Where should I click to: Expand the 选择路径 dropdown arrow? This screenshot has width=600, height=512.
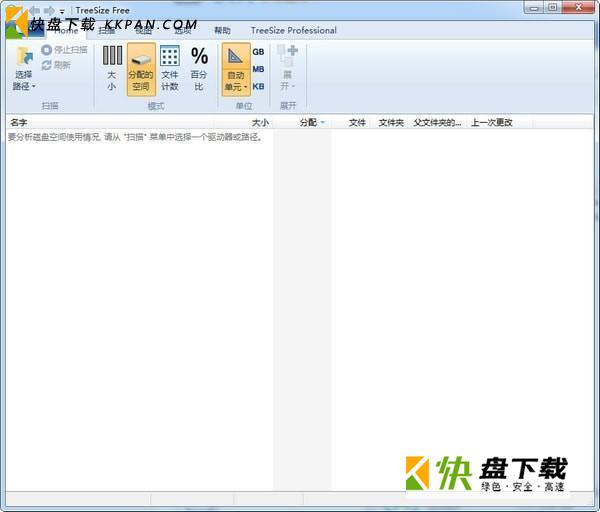[x=34, y=86]
